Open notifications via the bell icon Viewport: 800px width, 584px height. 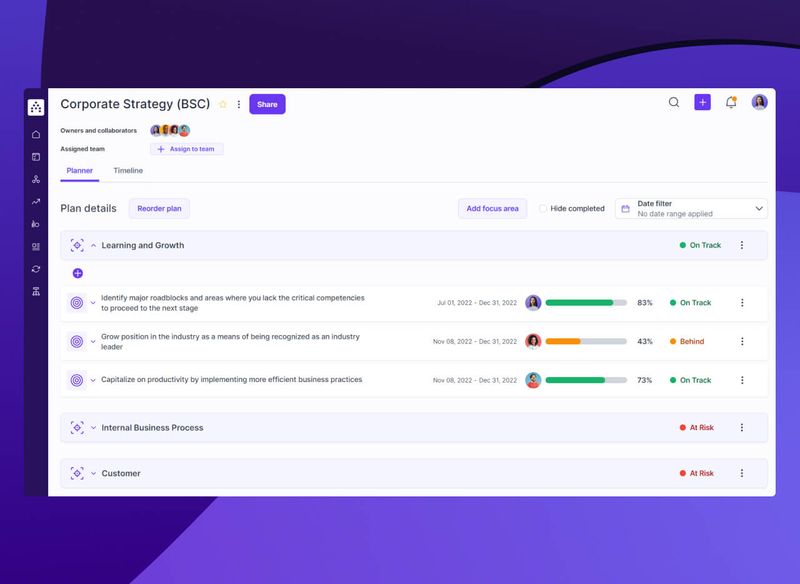click(730, 103)
